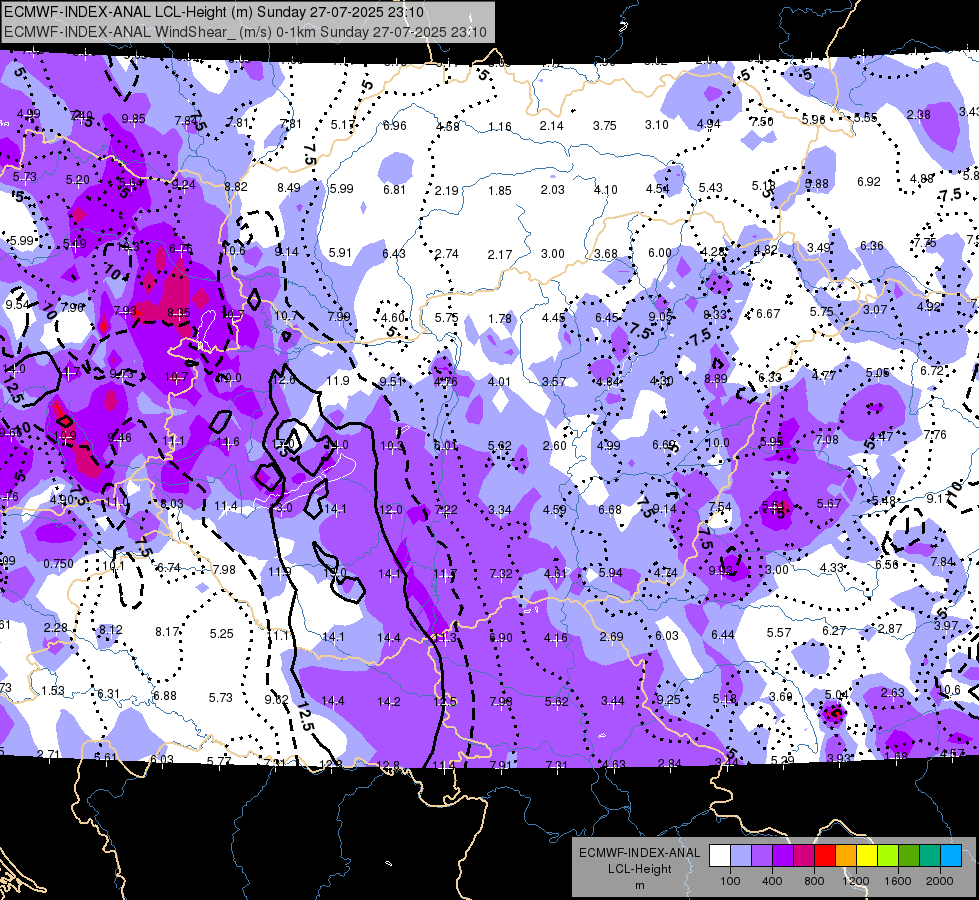Click the legend label 100
The image size is (979, 900).
pyautogui.click(x=730, y=881)
